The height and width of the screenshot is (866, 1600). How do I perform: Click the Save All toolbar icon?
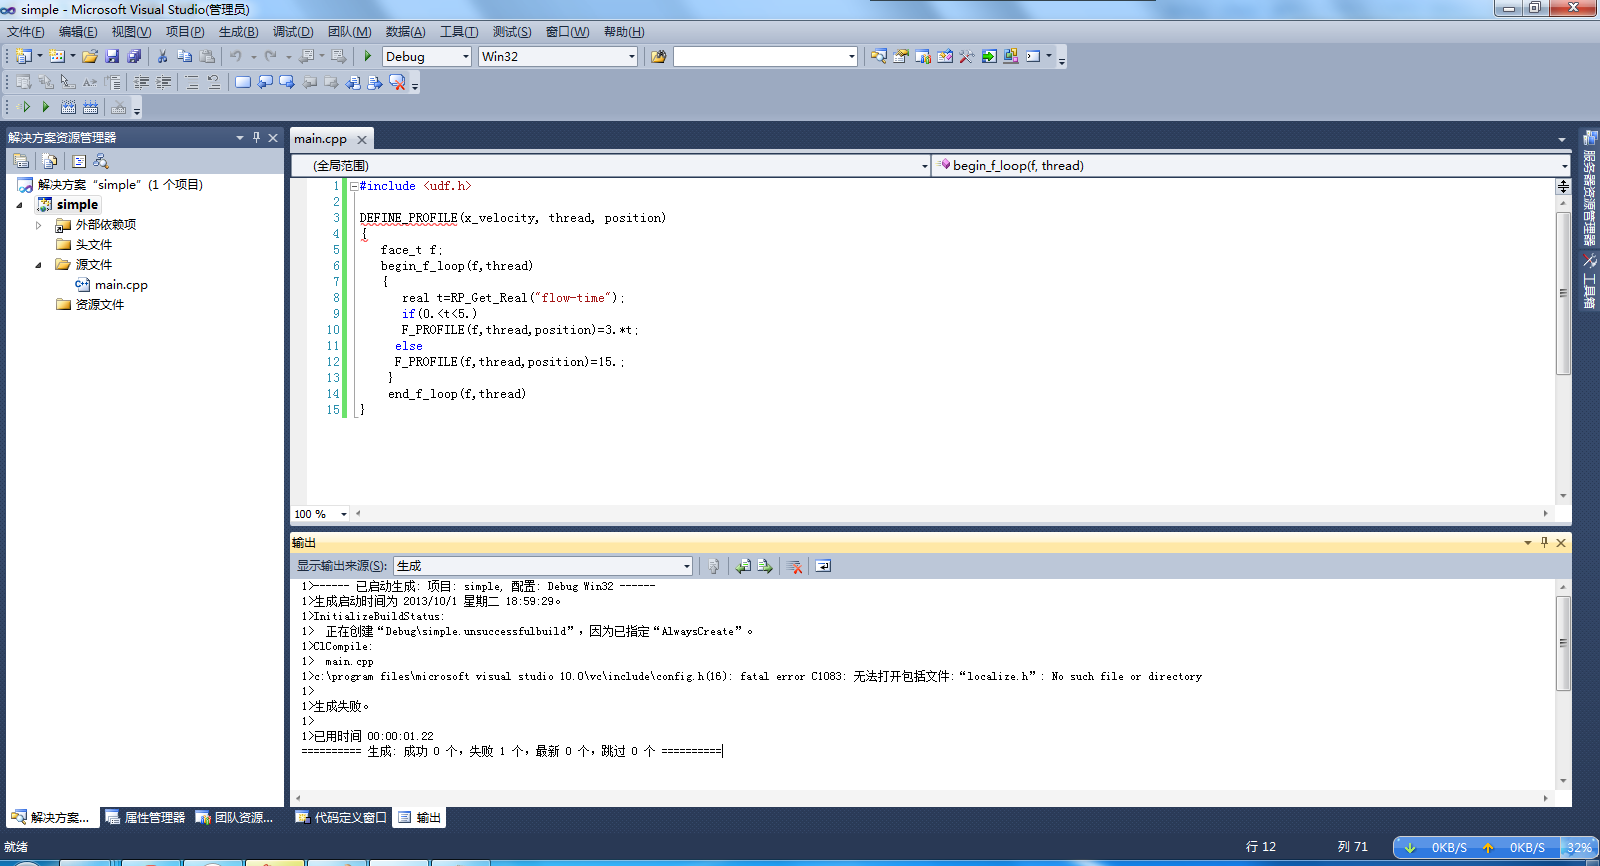[134, 57]
